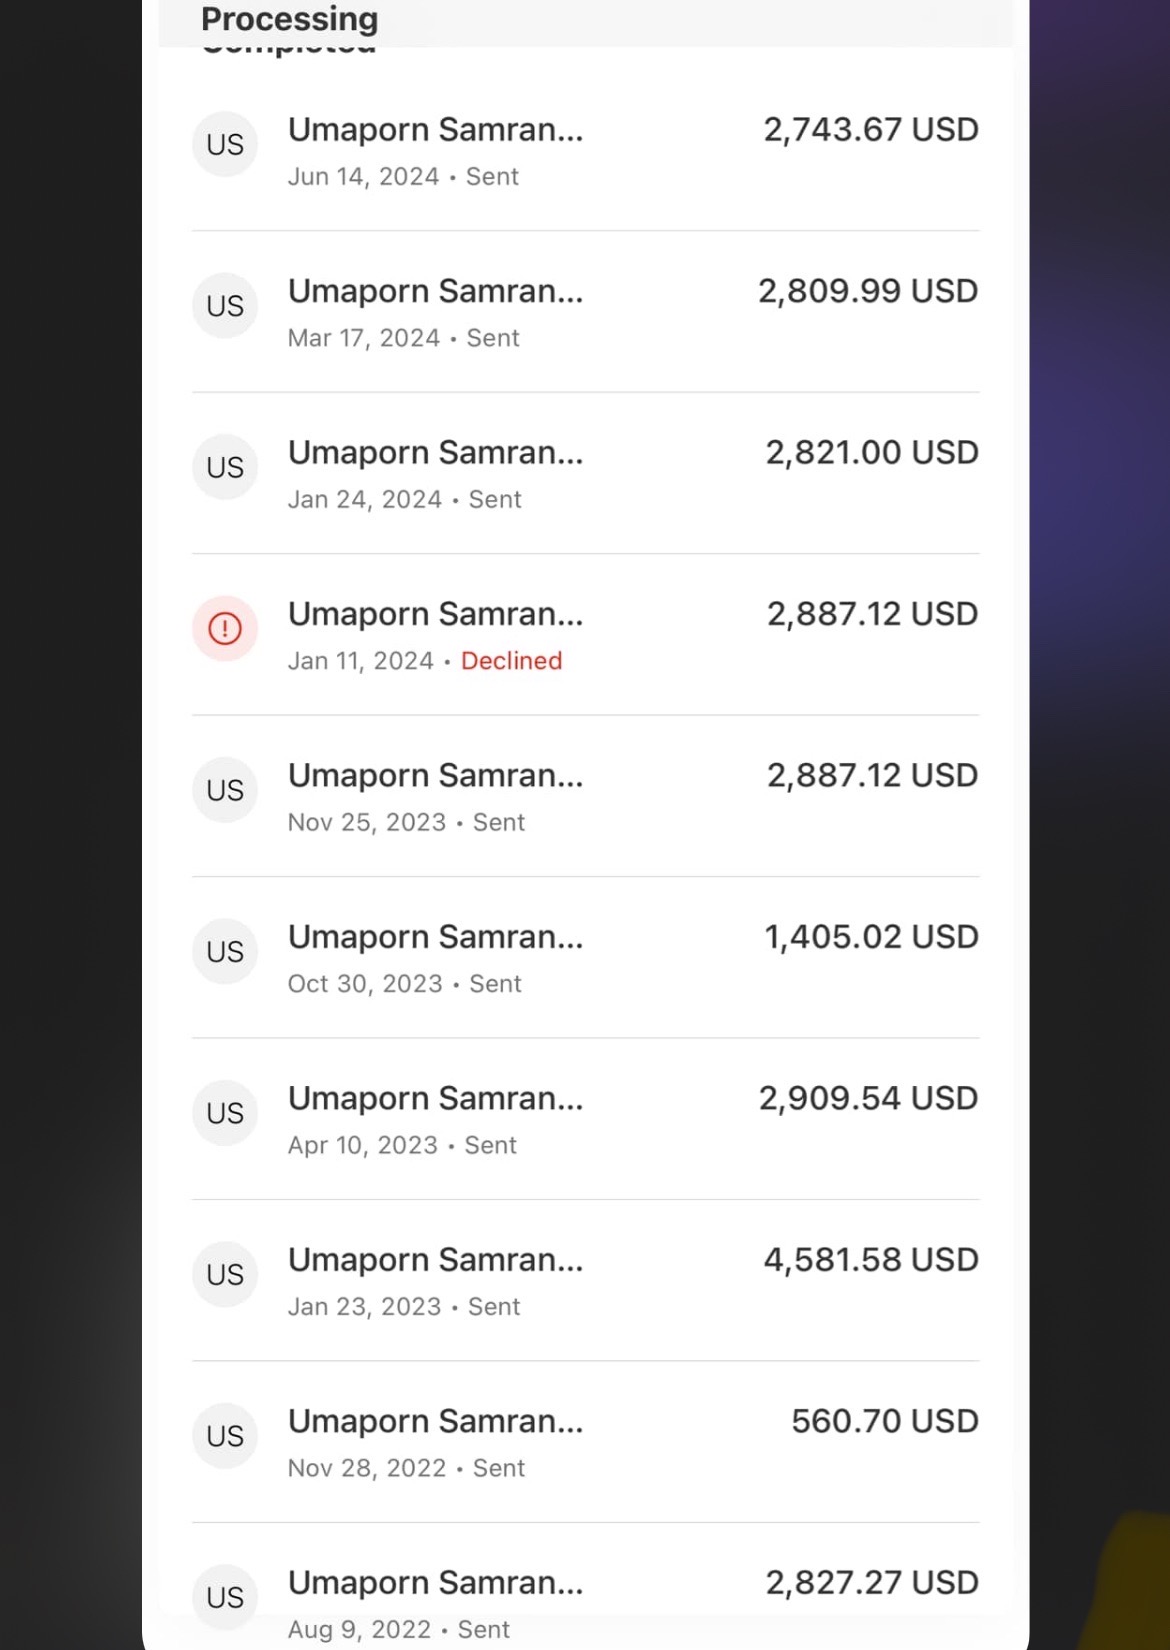This screenshot has height=1650, width=1170.
Task: Open the 560.70 USD transaction
Action: pos(585,1442)
